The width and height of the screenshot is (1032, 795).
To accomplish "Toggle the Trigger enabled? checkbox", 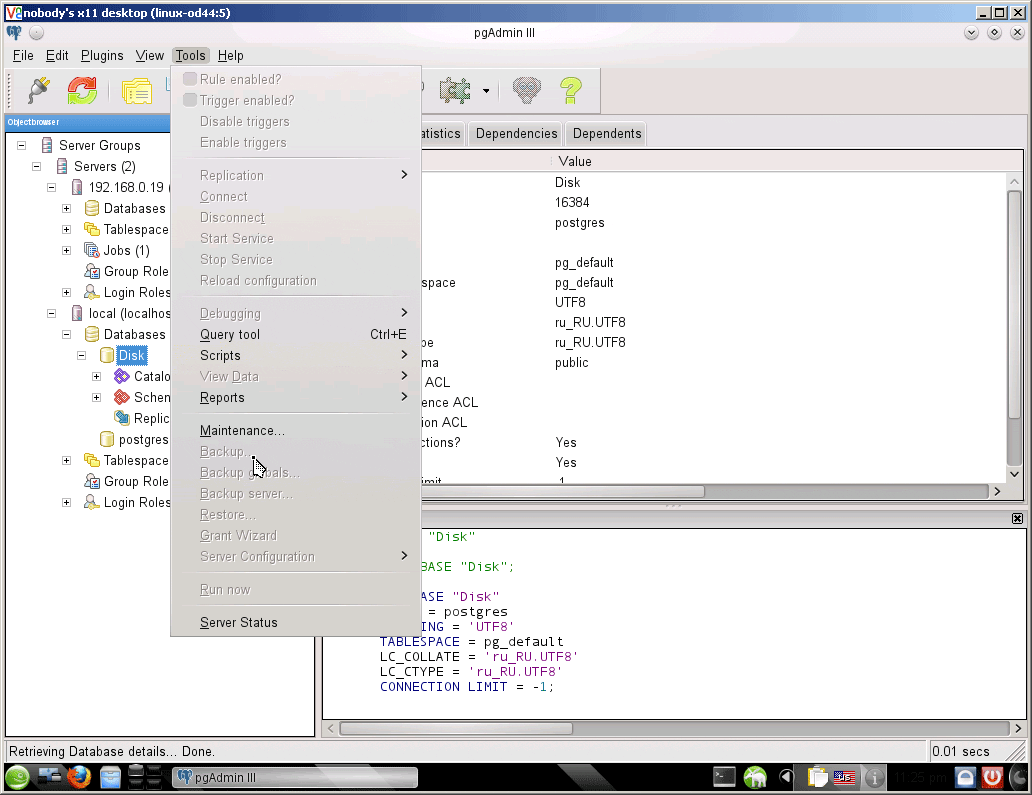I will coord(190,100).
